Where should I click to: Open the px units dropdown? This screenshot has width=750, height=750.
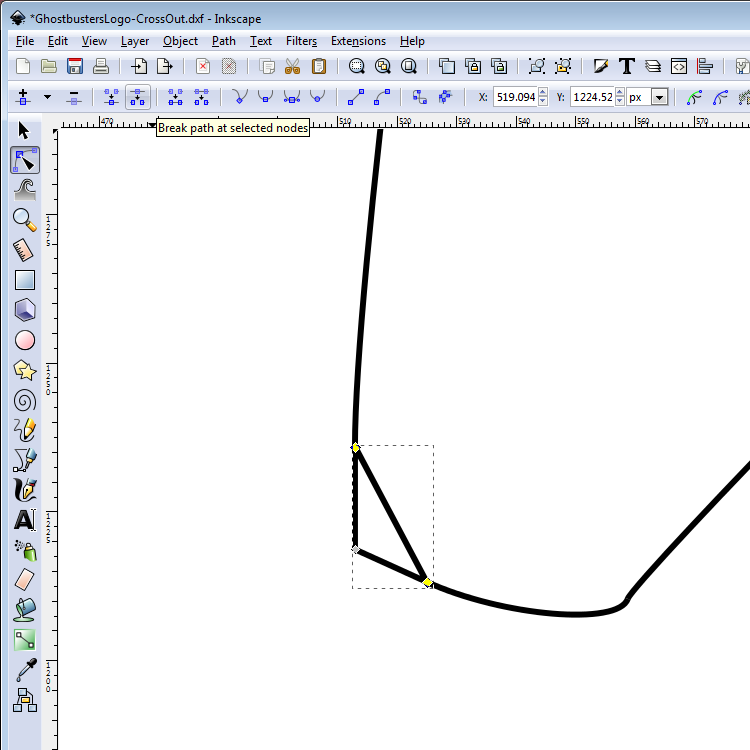point(660,98)
